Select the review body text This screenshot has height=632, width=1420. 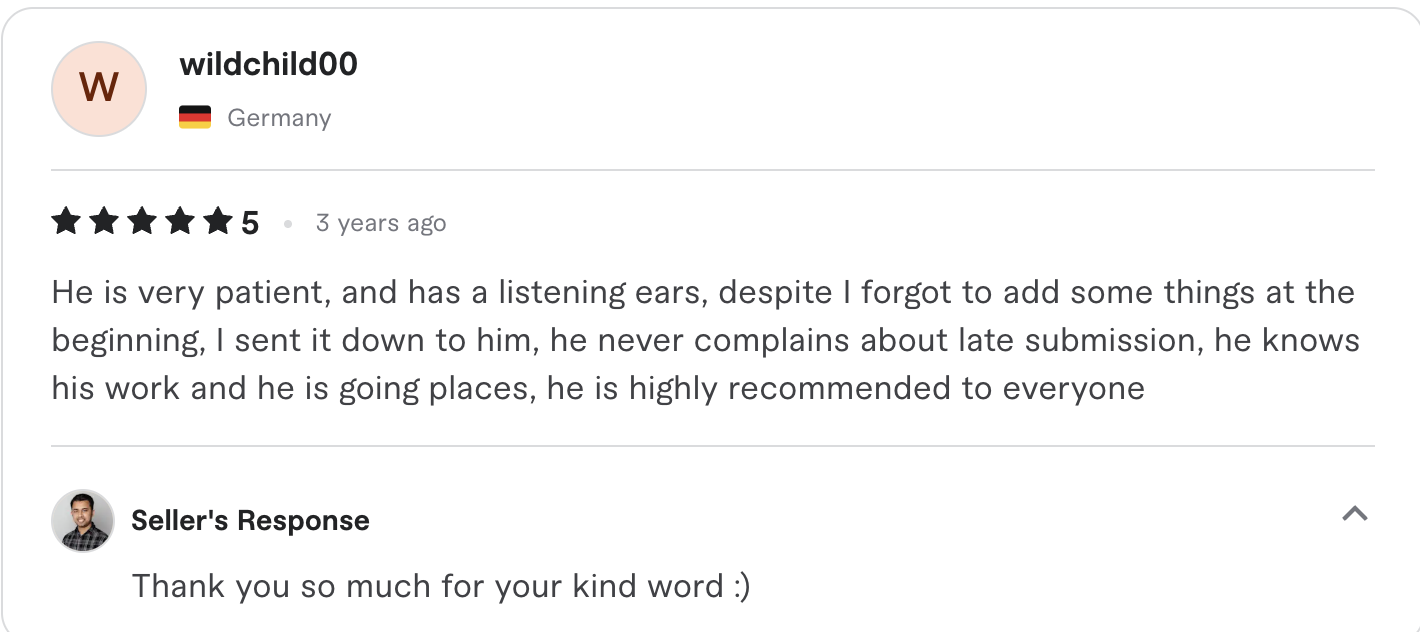(700, 339)
